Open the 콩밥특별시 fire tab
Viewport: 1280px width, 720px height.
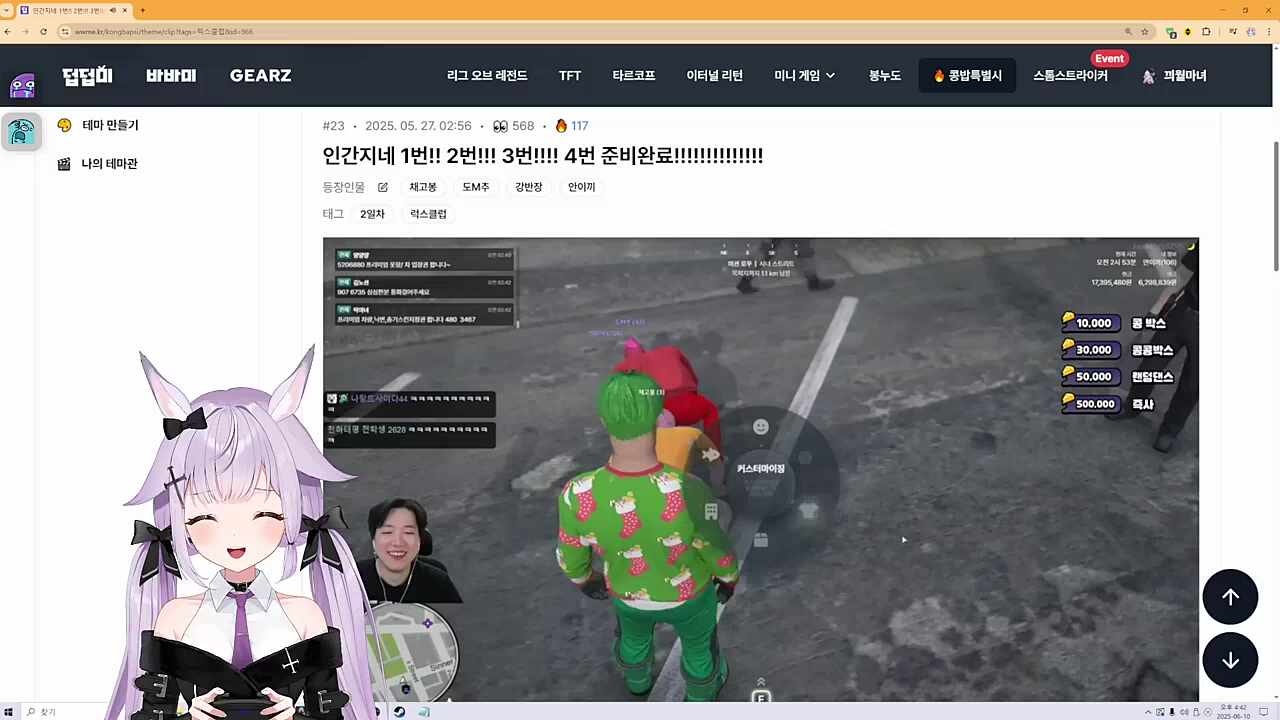point(967,76)
